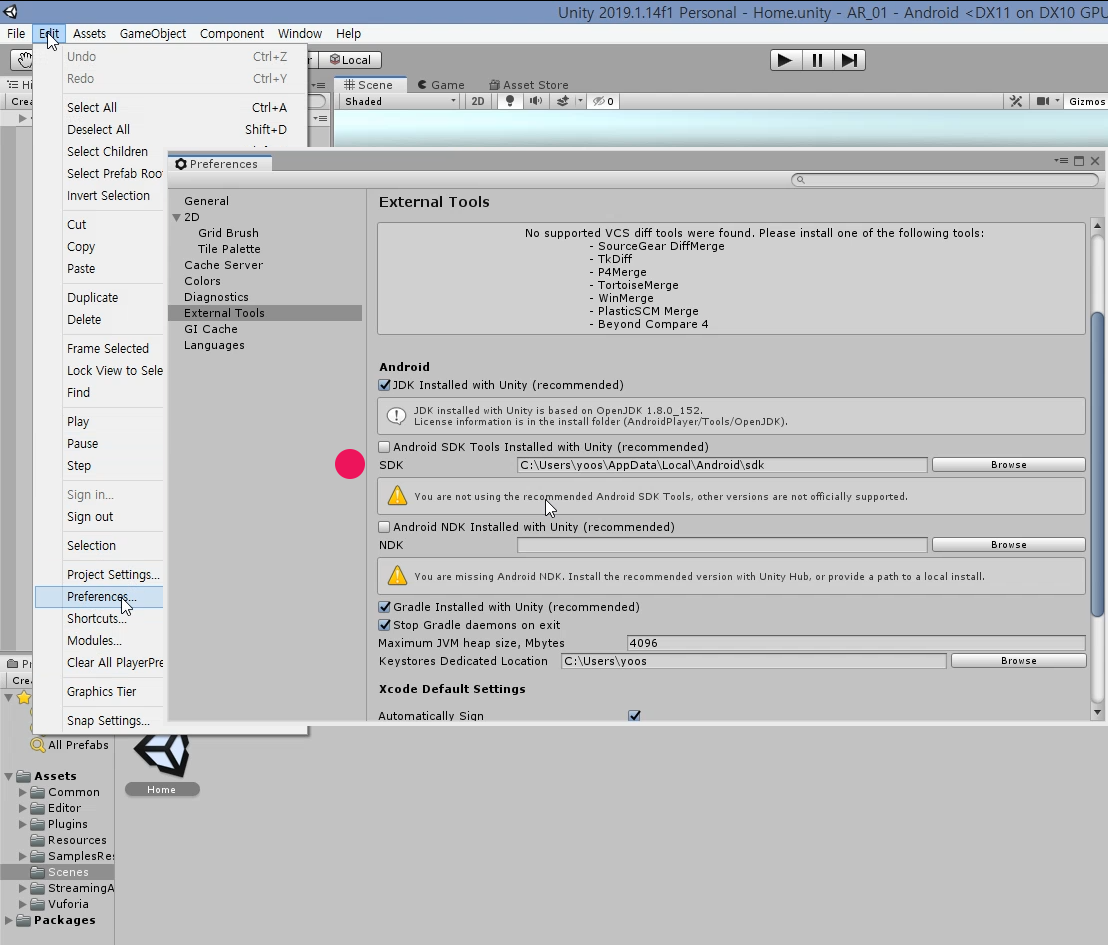This screenshot has width=1108, height=945.
Task: Switch to the Game tab
Action: point(441,85)
